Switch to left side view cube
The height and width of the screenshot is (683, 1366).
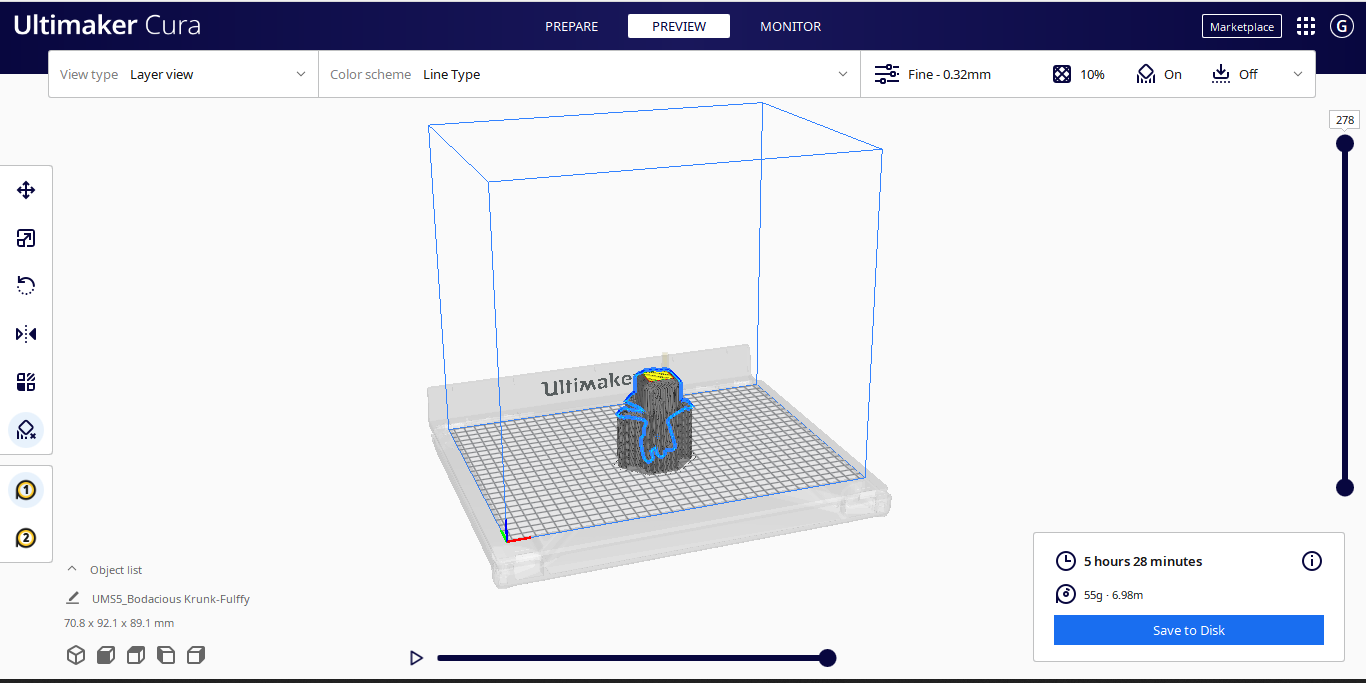coord(166,655)
